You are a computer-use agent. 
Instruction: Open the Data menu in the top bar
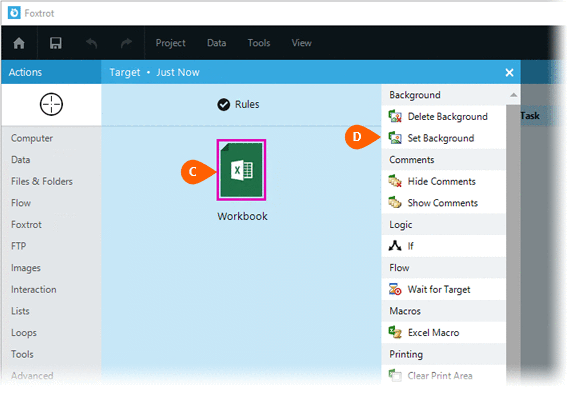216,43
